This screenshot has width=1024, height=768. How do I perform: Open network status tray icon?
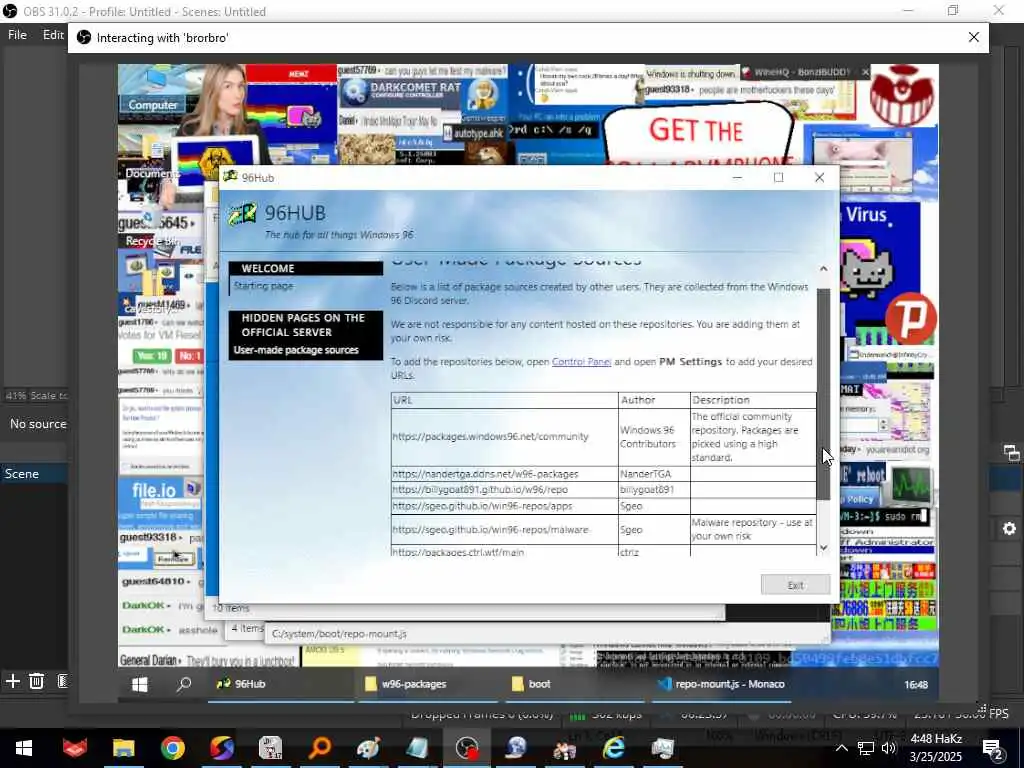[865, 748]
